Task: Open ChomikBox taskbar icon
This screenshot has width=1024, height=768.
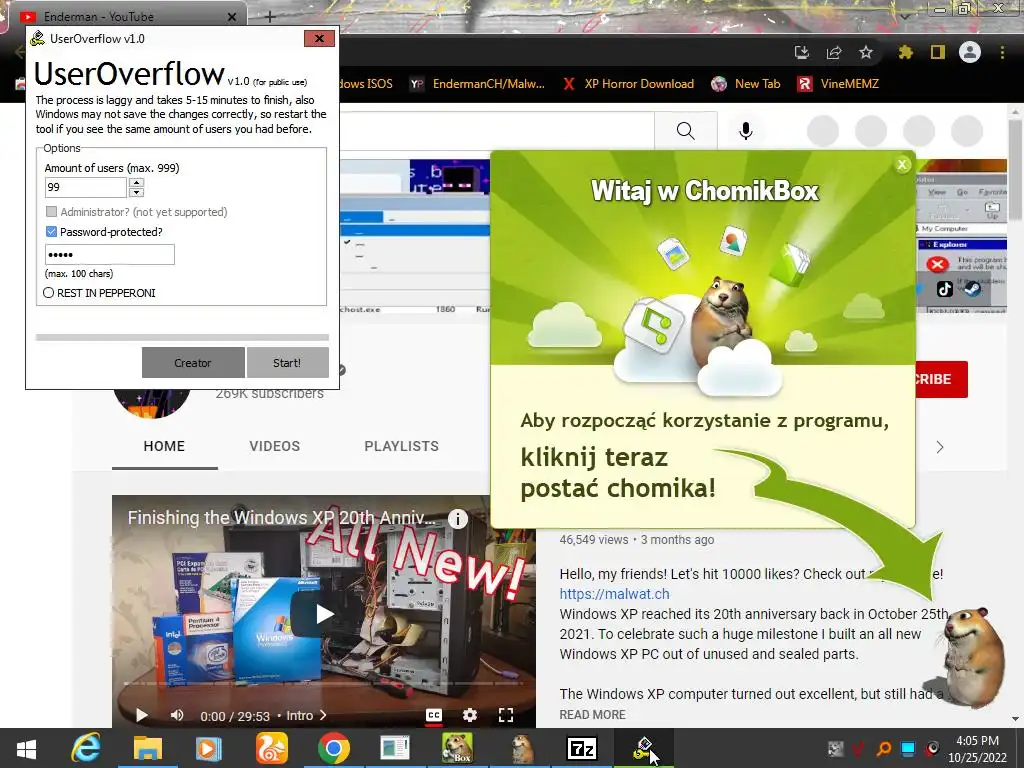Action: (x=457, y=748)
